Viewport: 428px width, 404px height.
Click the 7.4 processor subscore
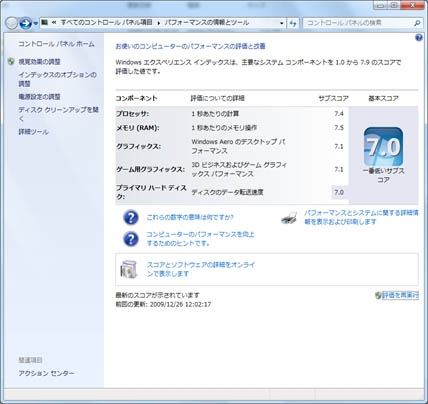pos(339,114)
